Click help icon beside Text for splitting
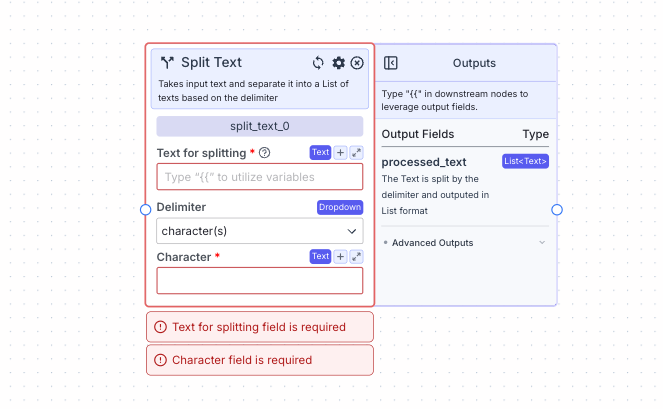 coord(264,153)
